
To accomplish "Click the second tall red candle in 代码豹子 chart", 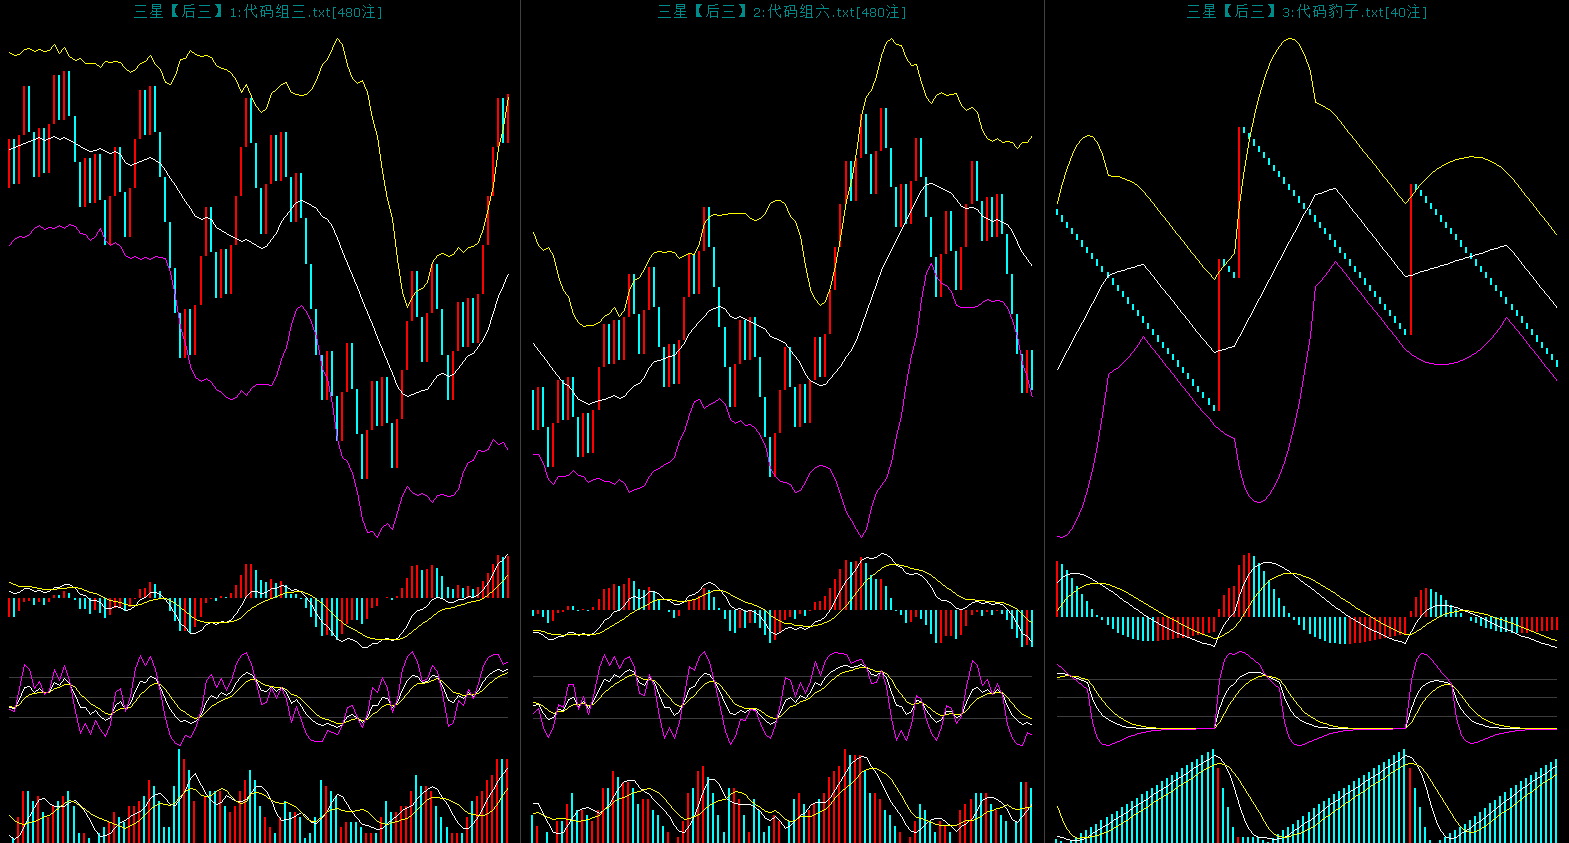I will pyautogui.click(x=1411, y=258).
